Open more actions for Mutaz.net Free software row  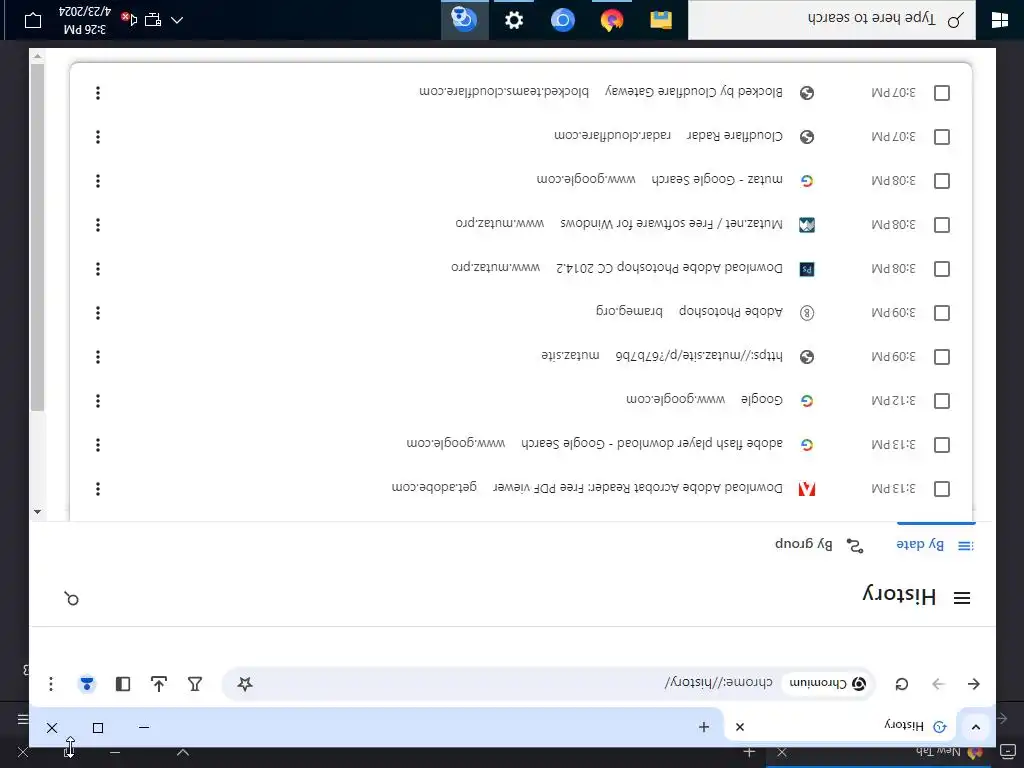(x=98, y=225)
